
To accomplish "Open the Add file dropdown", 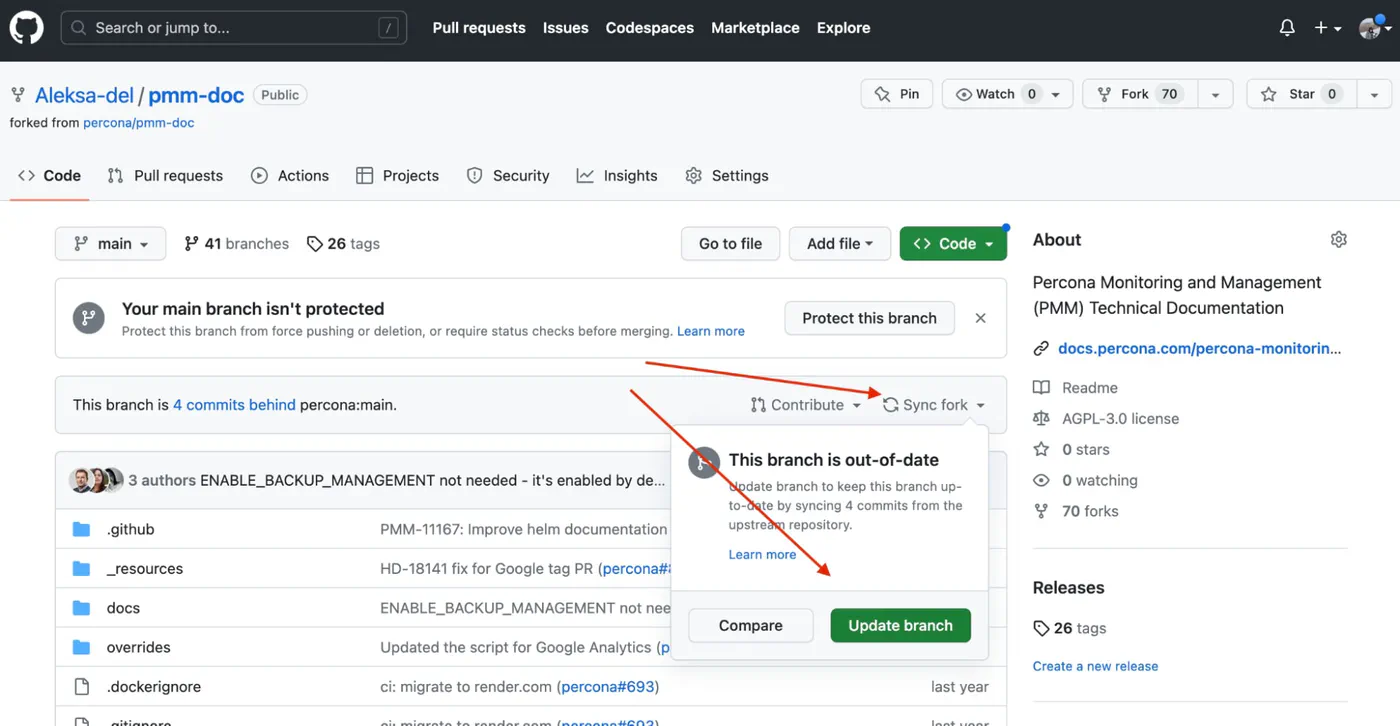I will [840, 244].
